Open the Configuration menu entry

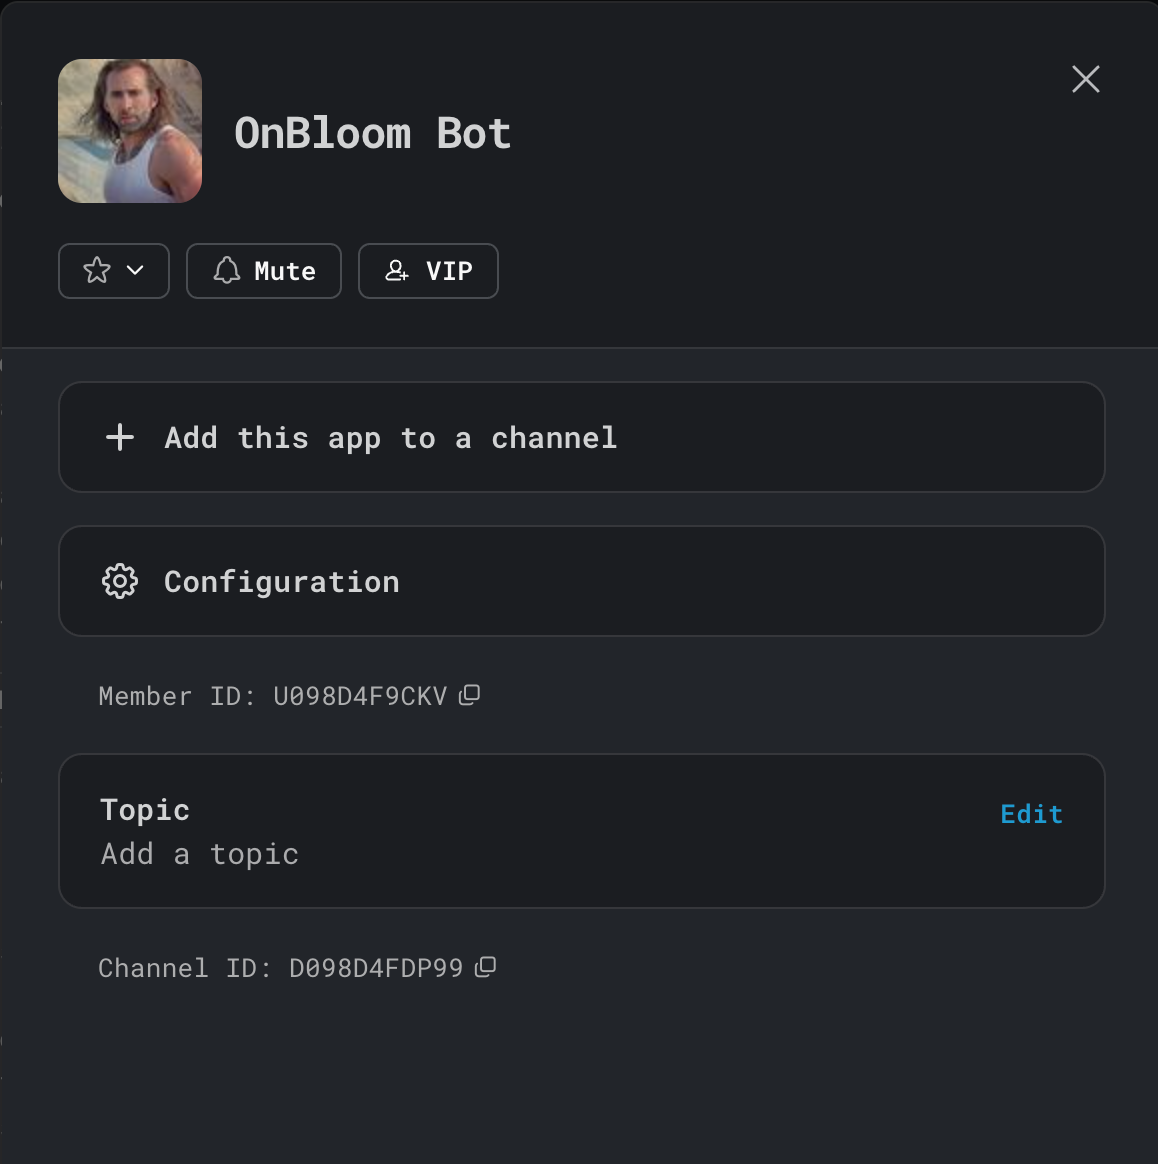[282, 582]
